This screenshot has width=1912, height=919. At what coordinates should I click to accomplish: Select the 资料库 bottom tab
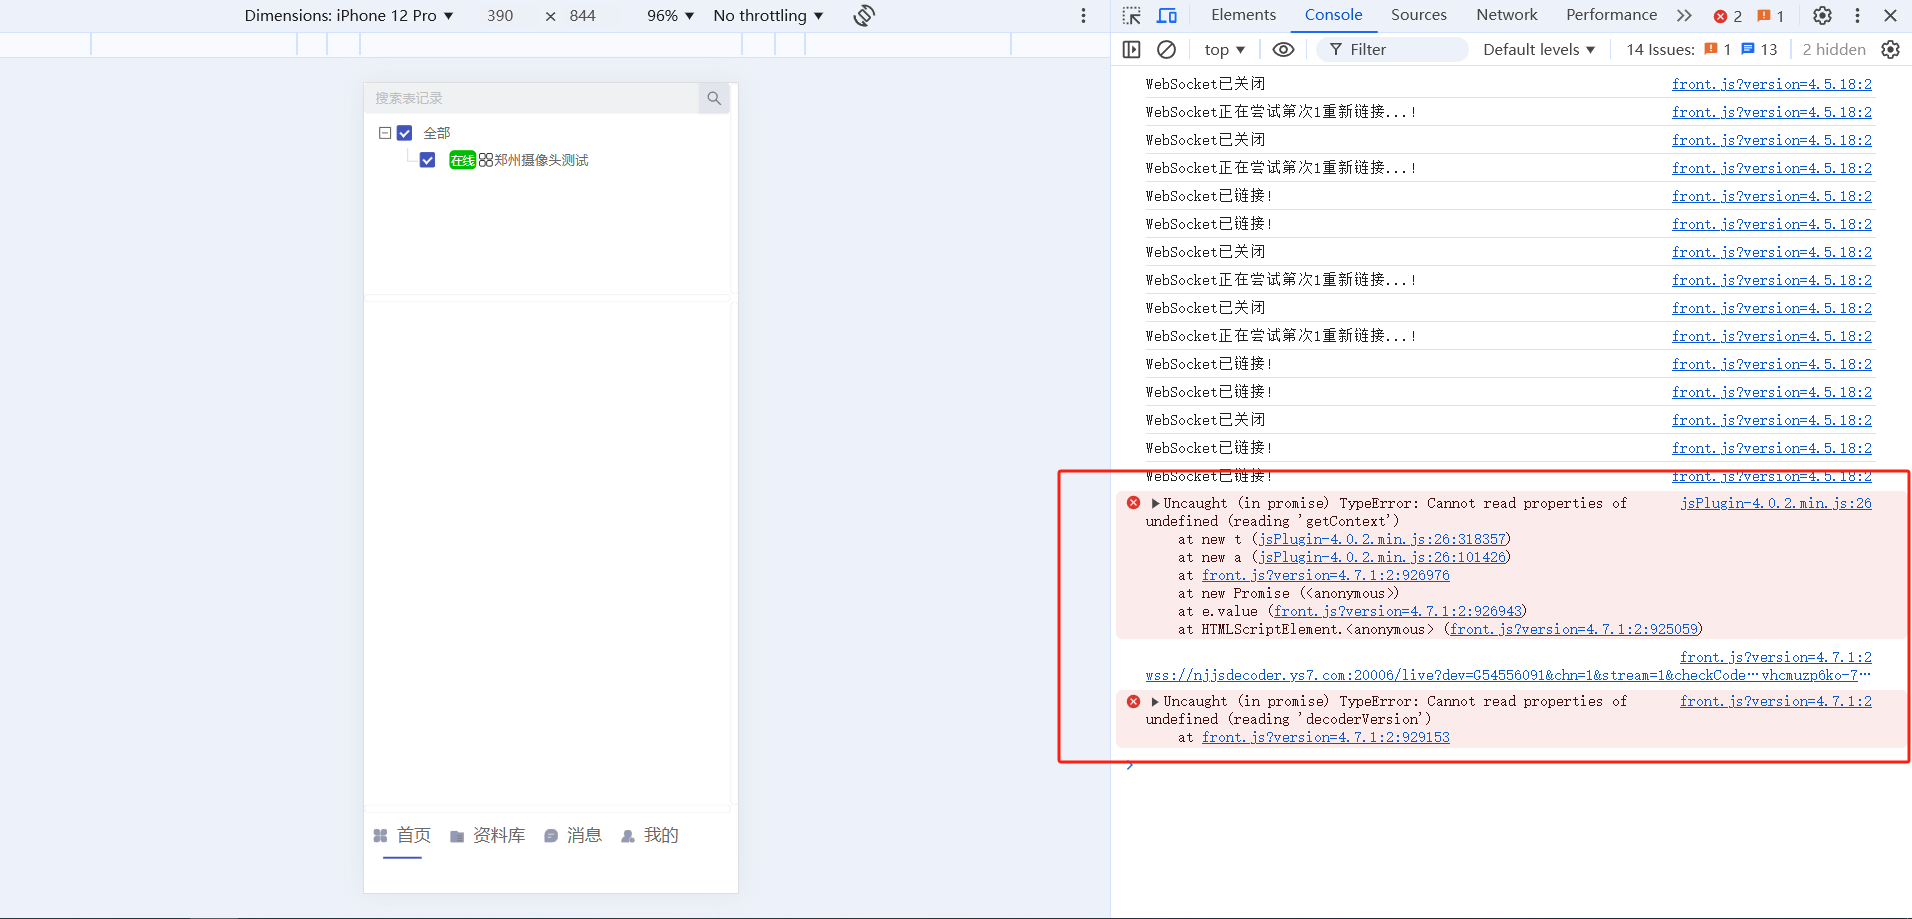499,836
